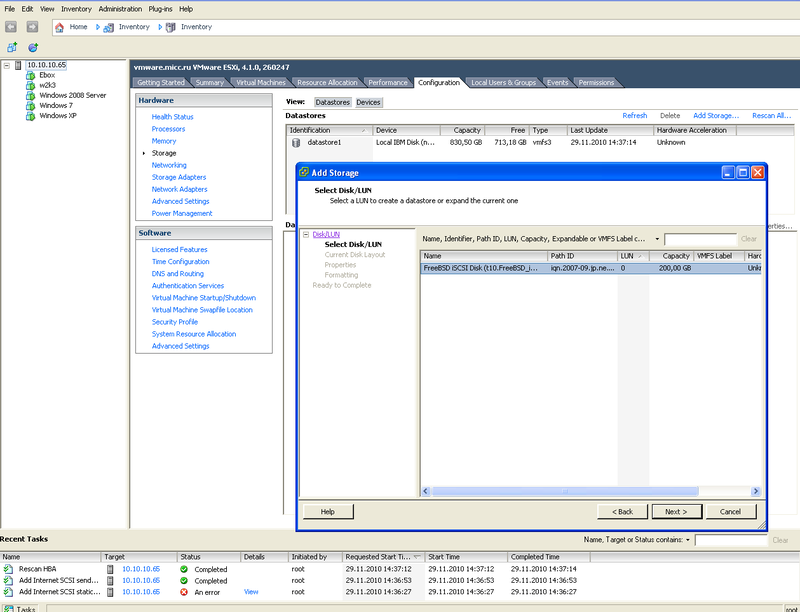
Task: Select the Windows 2008 Server VM icon
Action: click(31, 96)
